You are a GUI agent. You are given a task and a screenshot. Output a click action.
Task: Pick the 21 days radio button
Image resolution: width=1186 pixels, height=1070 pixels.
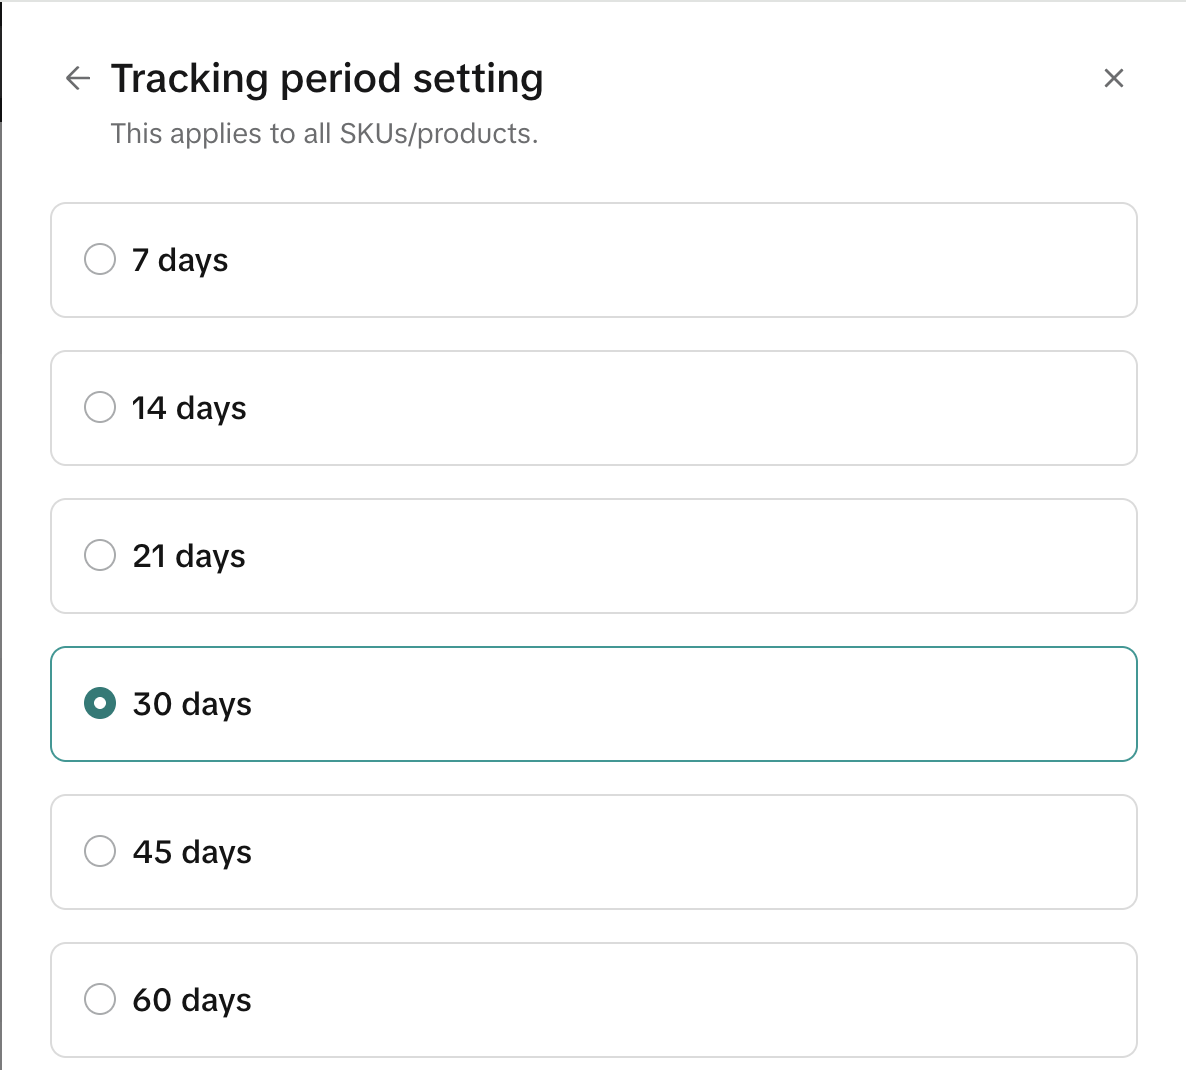[x=100, y=555]
